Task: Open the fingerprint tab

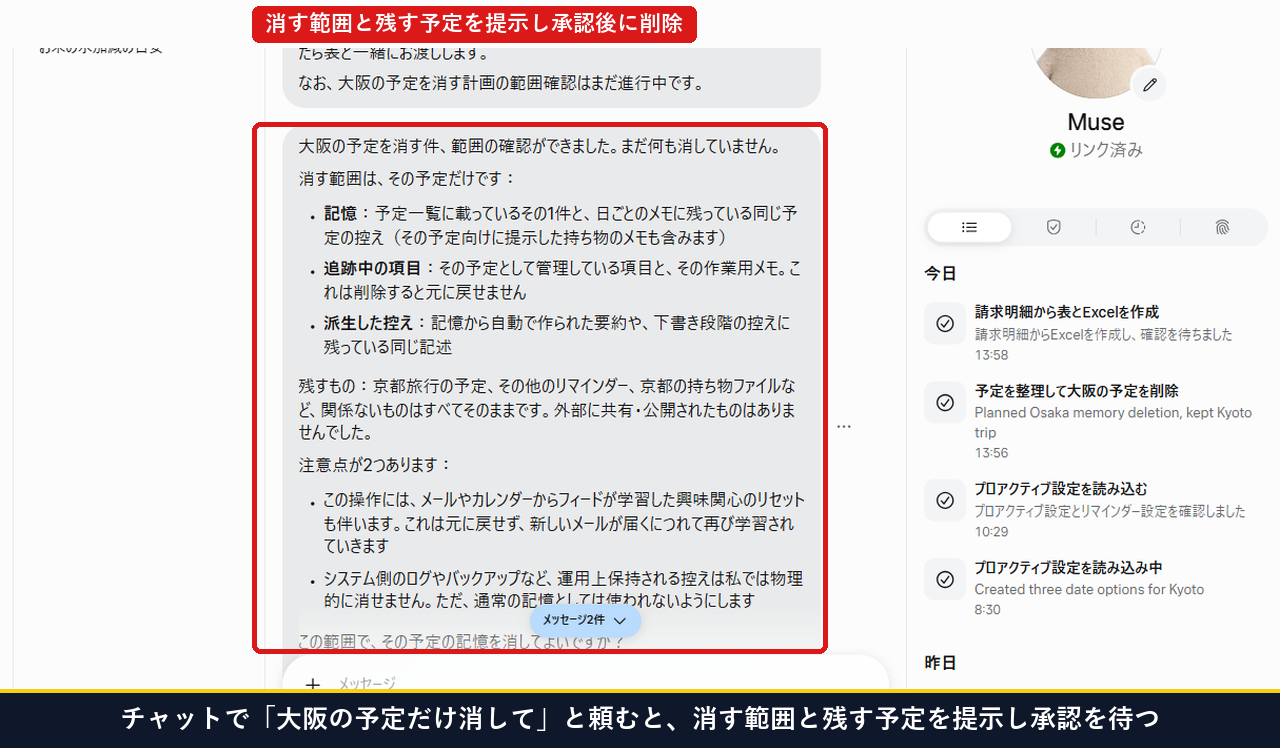Action: pos(1222,228)
